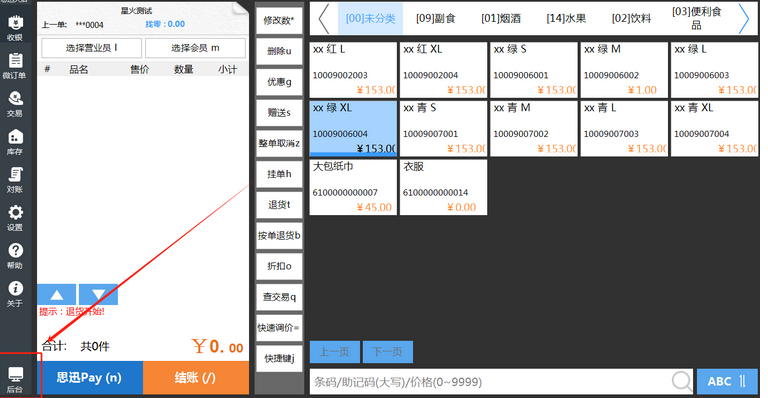Expand category list with right chevron arrow
Image resolution: width=768 pixels, height=398 pixels.
pyautogui.click(x=744, y=19)
